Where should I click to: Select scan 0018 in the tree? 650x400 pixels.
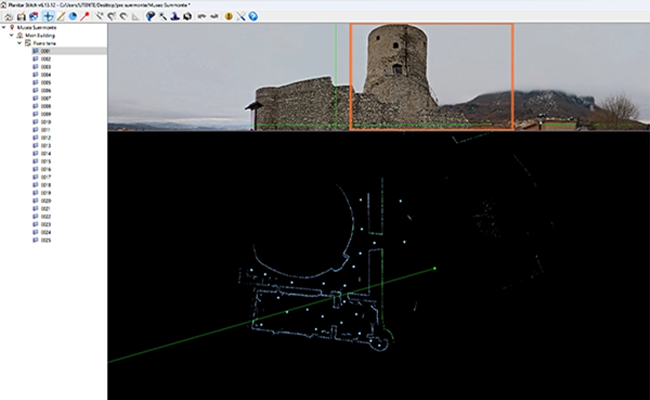point(46,185)
